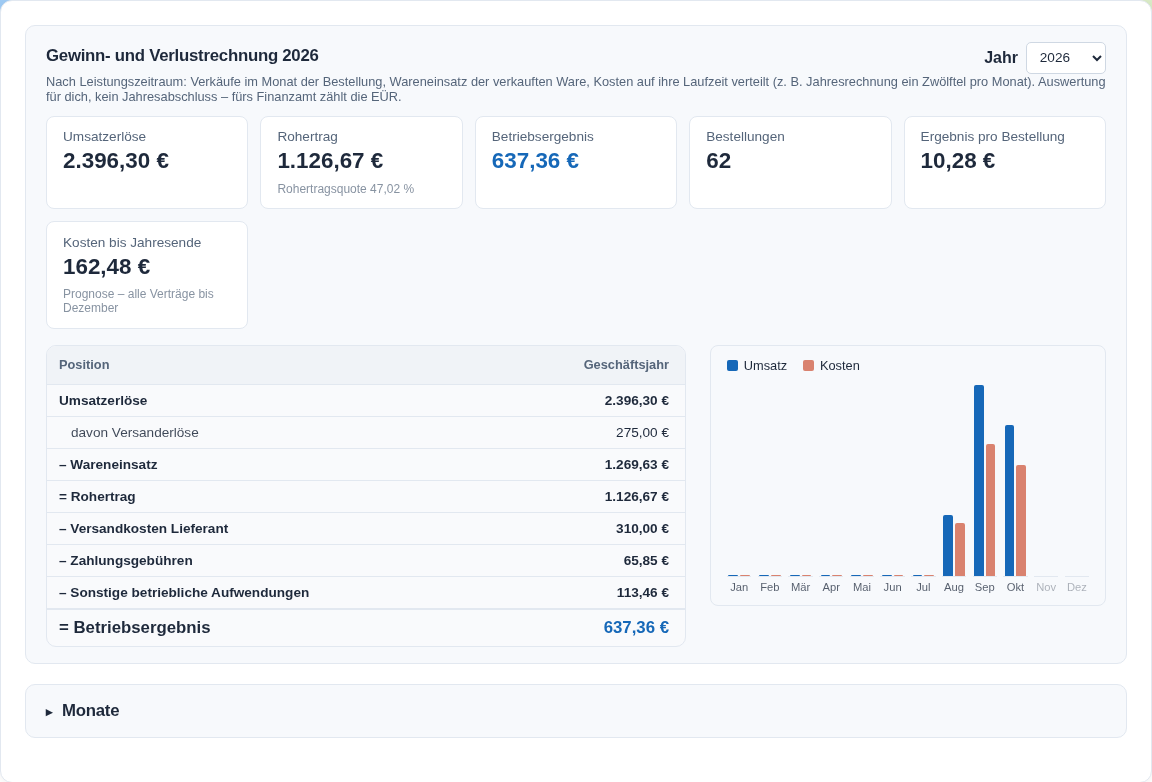Click the 65,85 € value
Image resolution: width=1152 pixels, height=782 pixels.
646,561
